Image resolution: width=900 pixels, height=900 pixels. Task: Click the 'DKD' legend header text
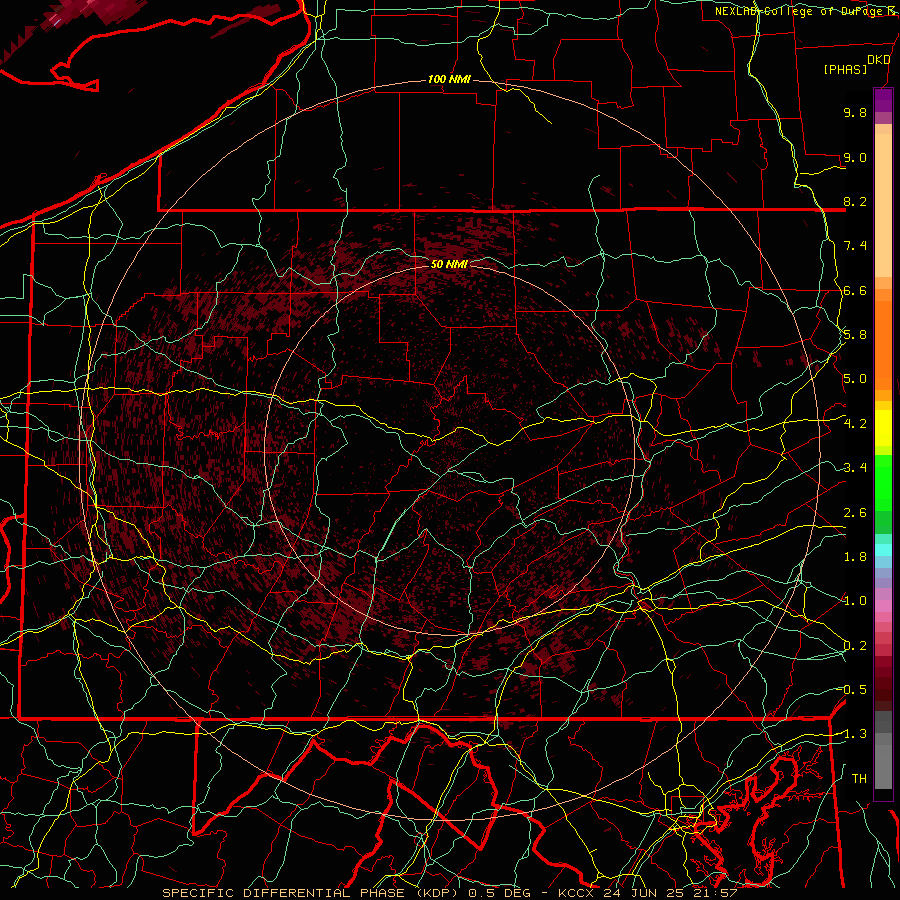click(x=878, y=60)
